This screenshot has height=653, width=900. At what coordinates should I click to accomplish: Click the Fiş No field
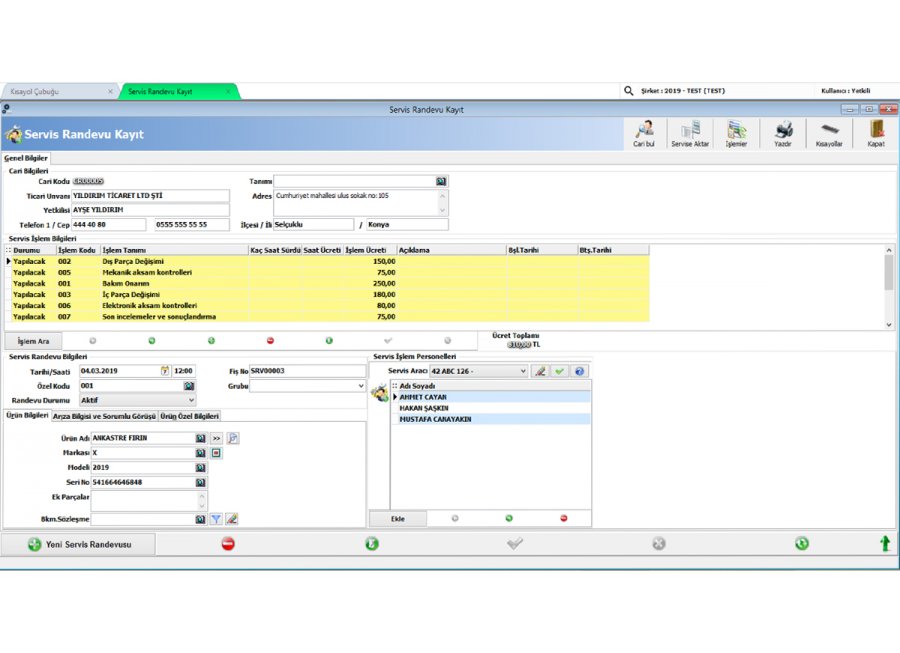tap(308, 371)
